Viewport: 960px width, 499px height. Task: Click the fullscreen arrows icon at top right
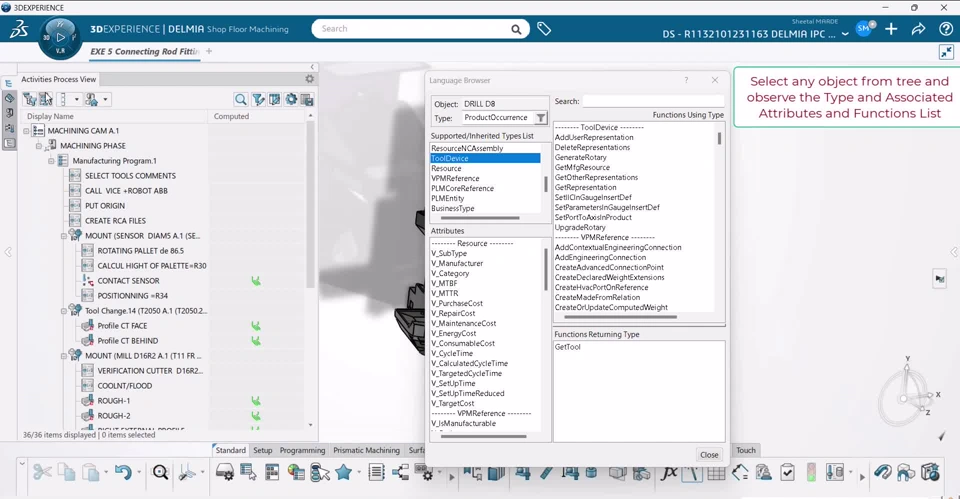point(946,52)
